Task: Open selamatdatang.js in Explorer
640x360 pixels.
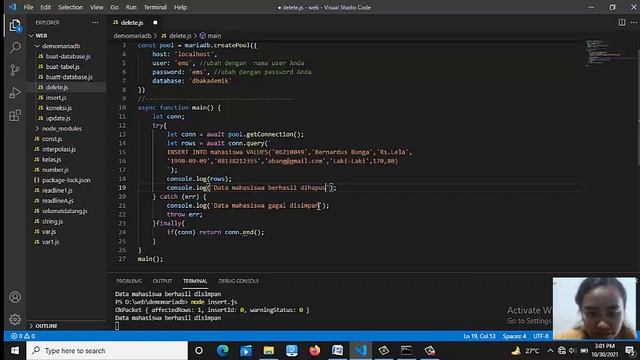Action: (x=64, y=211)
